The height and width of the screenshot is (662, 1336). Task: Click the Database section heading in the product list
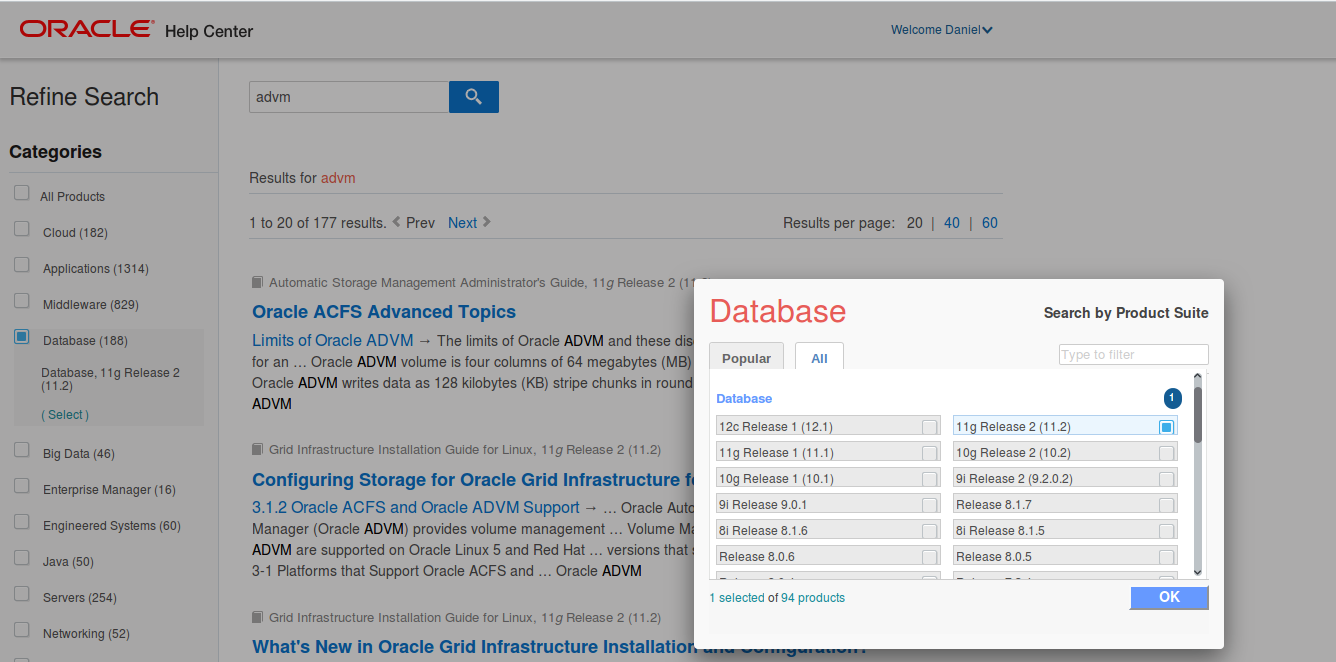(x=744, y=398)
